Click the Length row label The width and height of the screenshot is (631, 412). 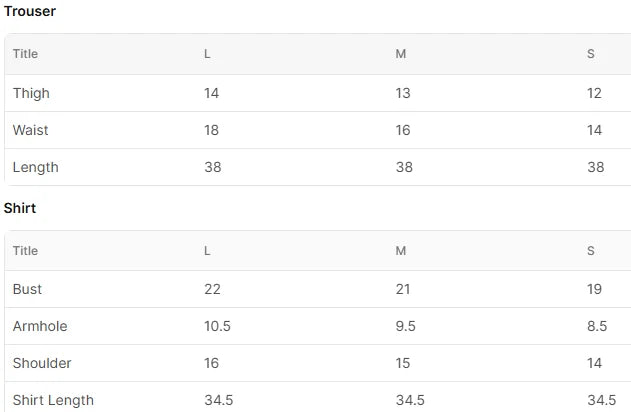(35, 167)
